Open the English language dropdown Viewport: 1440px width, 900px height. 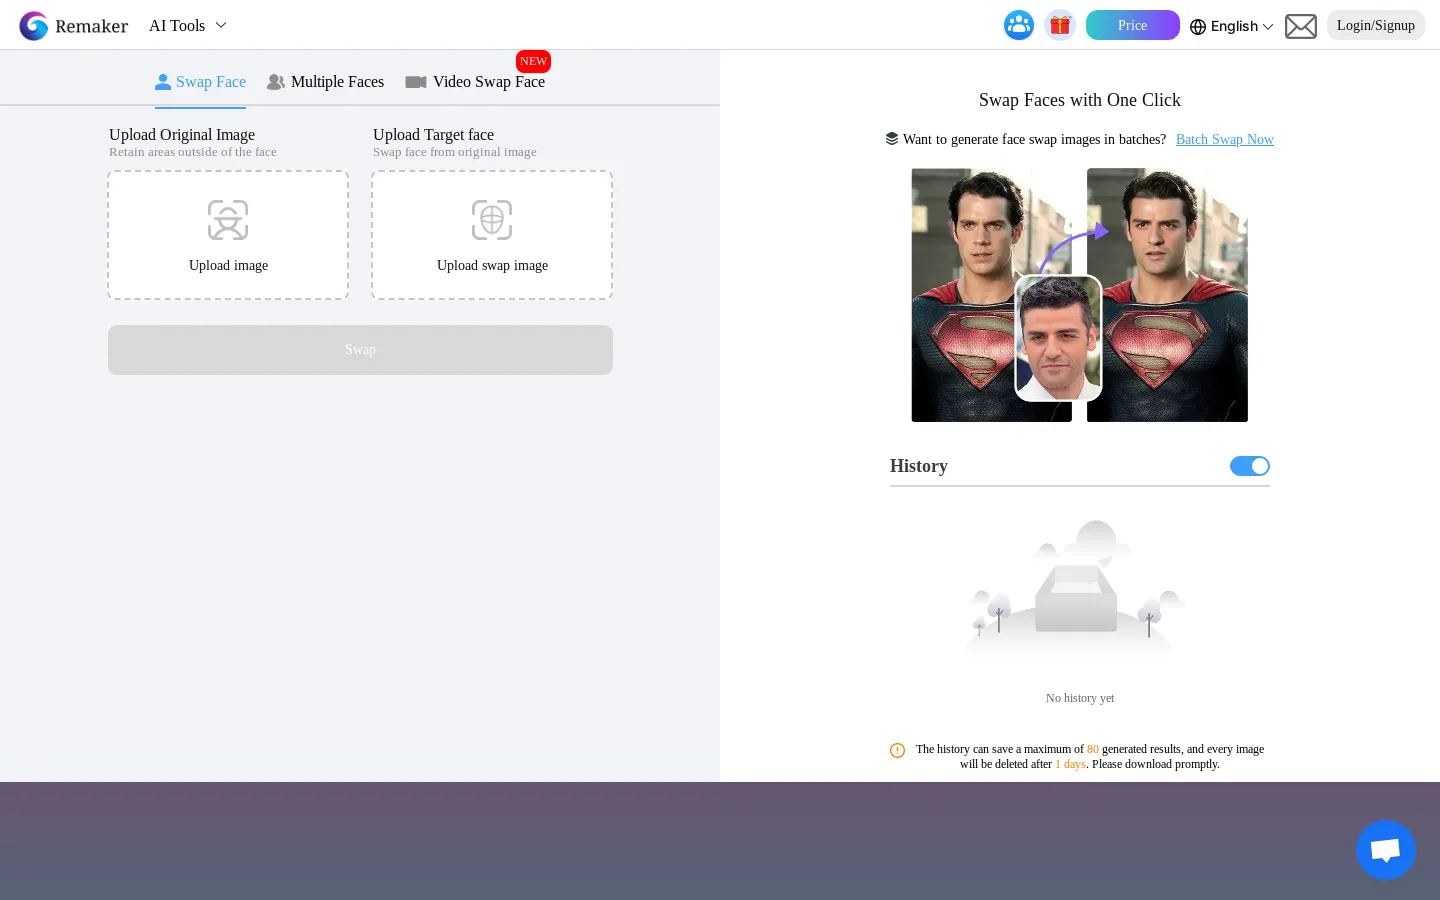pyautogui.click(x=1233, y=27)
